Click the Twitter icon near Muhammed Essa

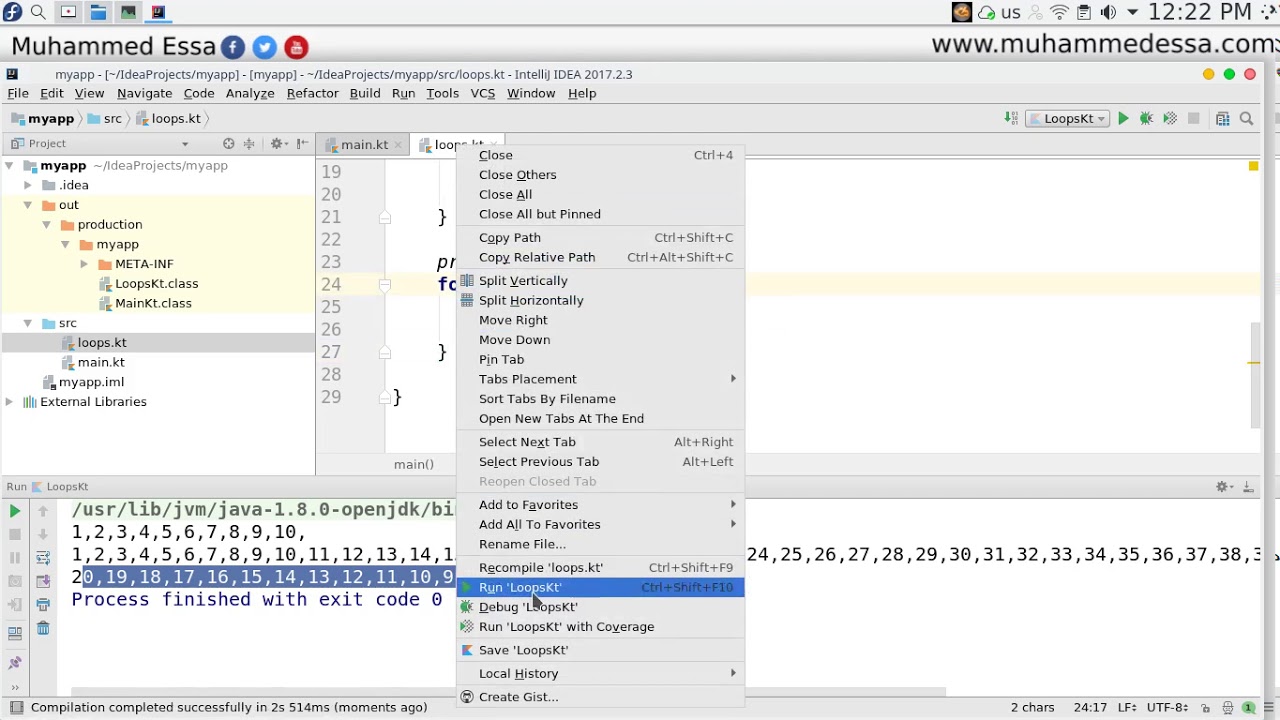[x=264, y=47]
